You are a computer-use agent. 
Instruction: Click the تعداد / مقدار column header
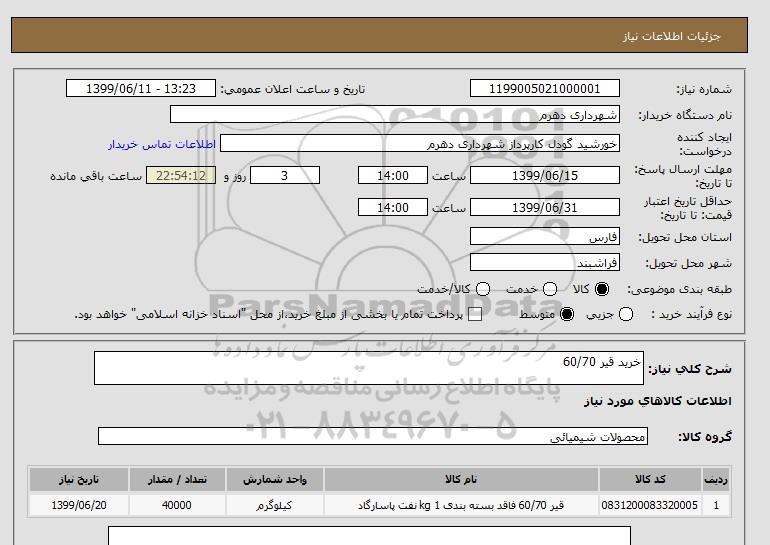177,479
